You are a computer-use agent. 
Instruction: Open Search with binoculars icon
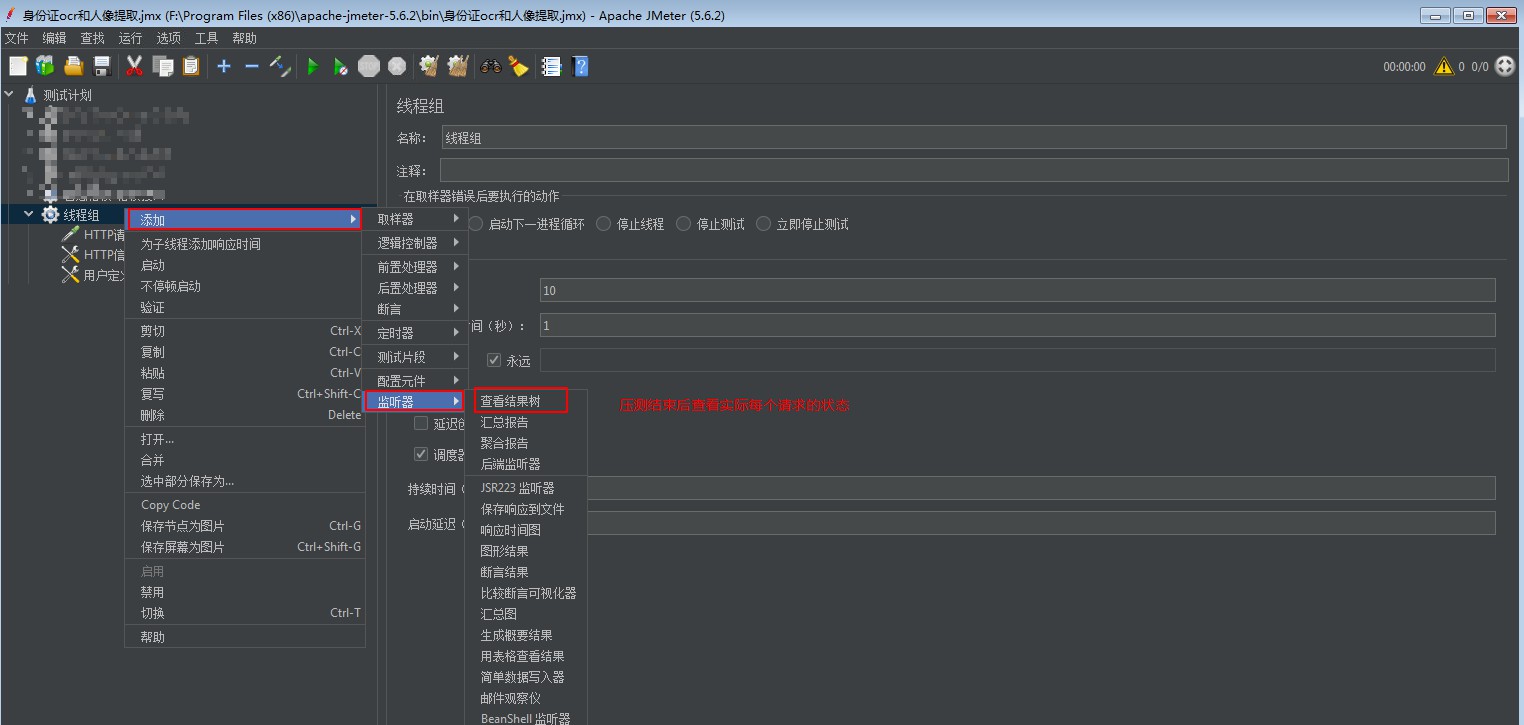[490, 66]
